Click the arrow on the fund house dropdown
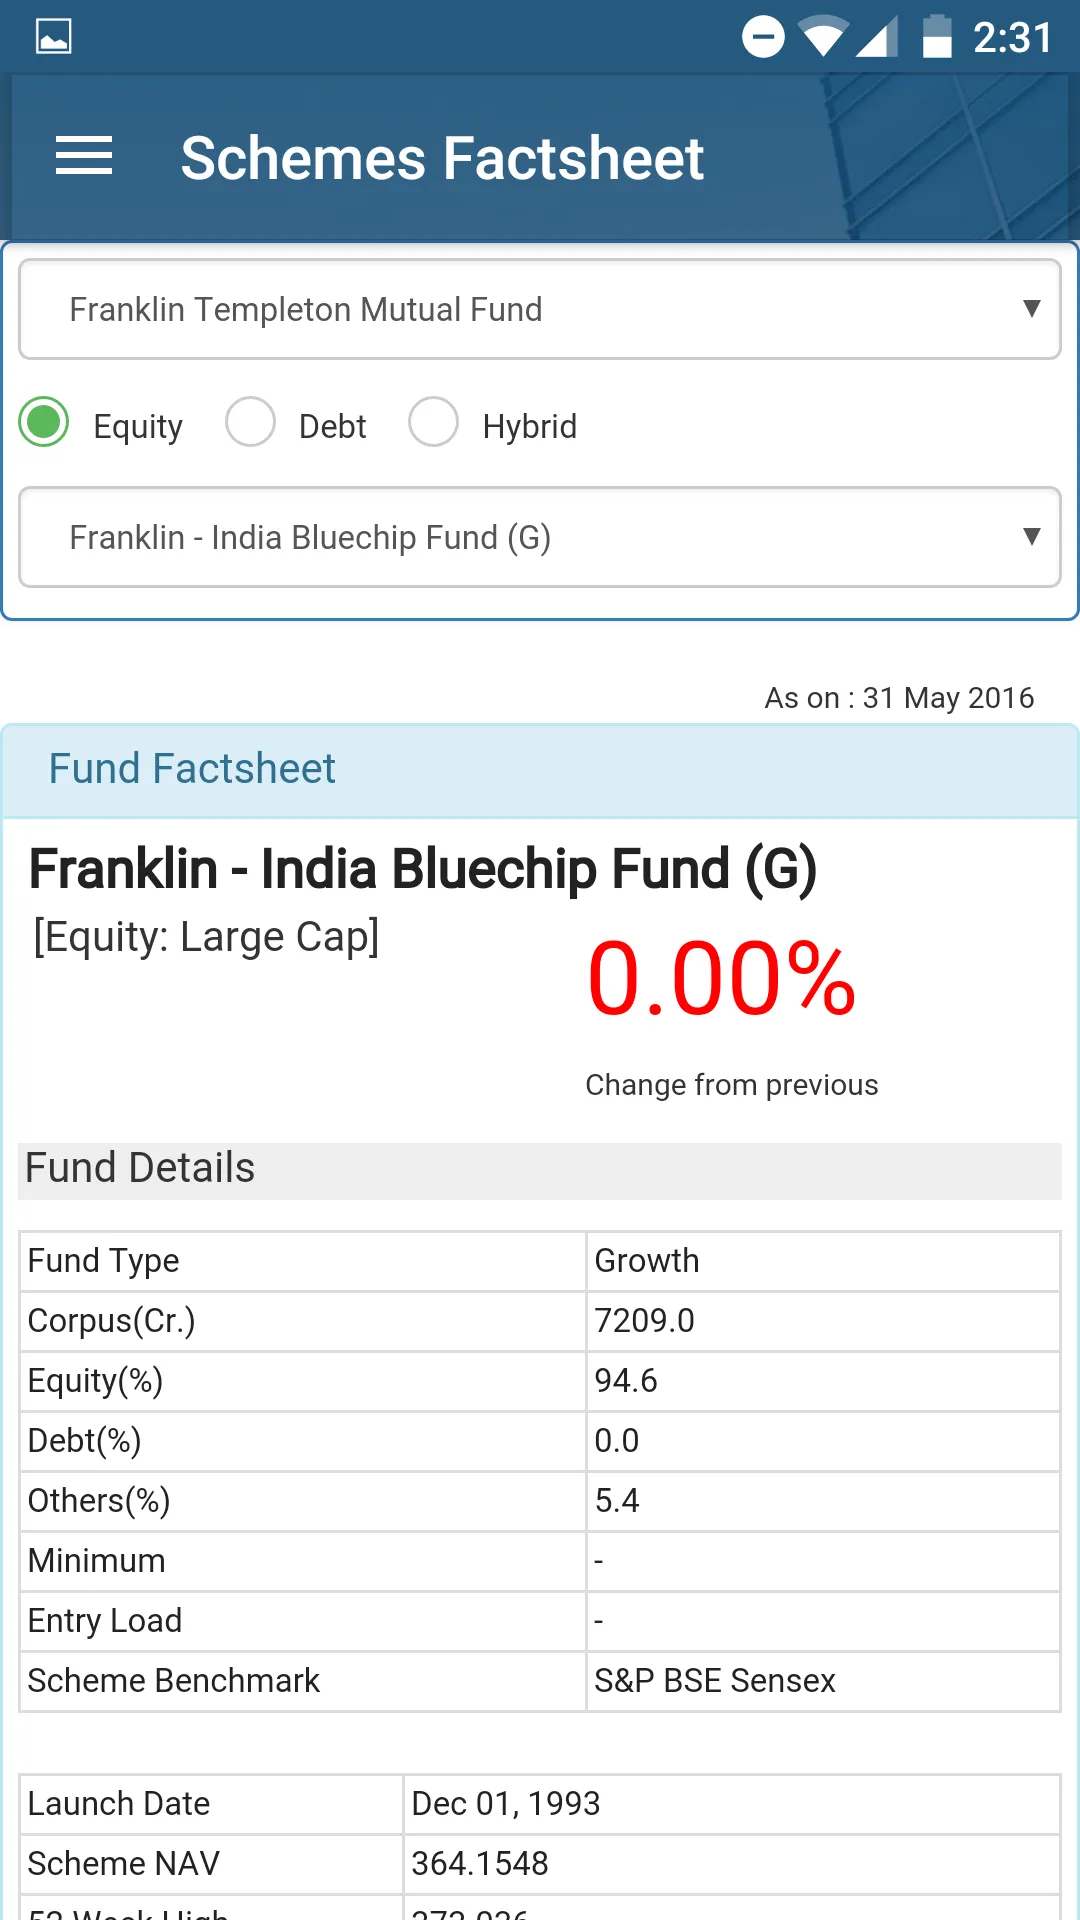This screenshot has width=1080, height=1920. [1032, 308]
